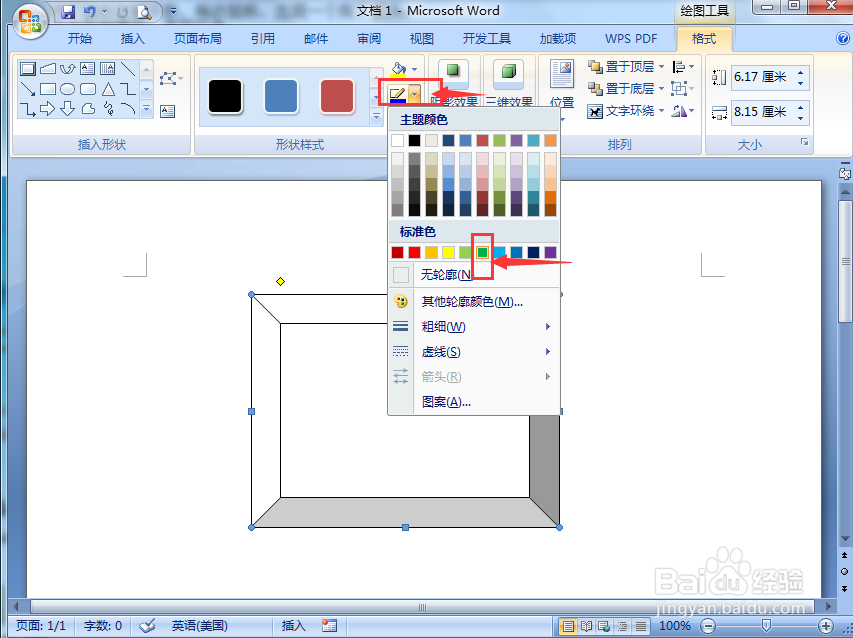Pick the green standard color swatch
The image size is (853, 638).
[x=482, y=252]
